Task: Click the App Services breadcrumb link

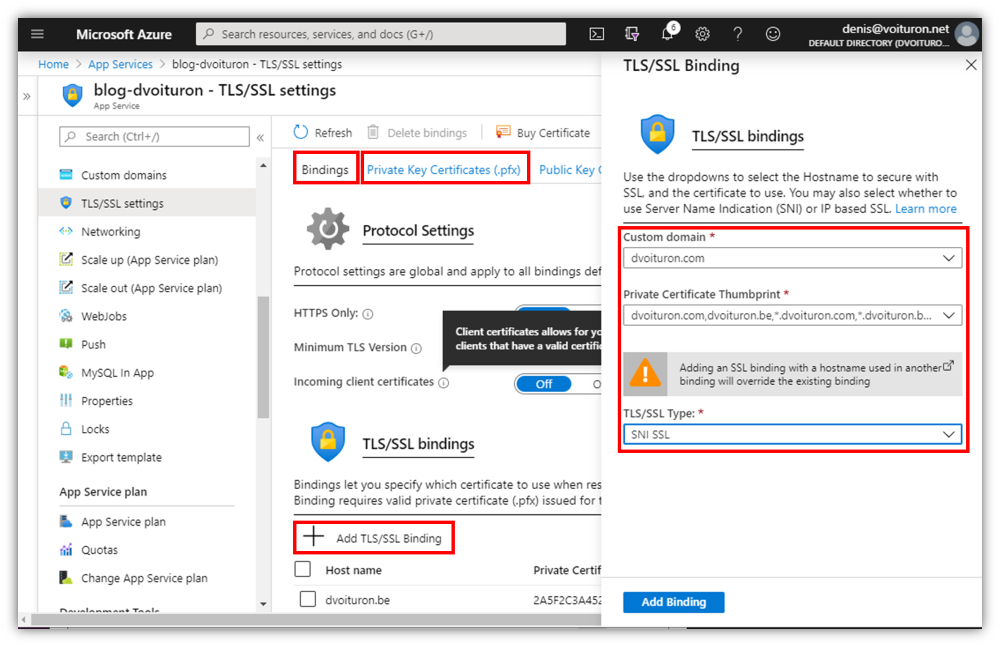Action: click(x=121, y=64)
